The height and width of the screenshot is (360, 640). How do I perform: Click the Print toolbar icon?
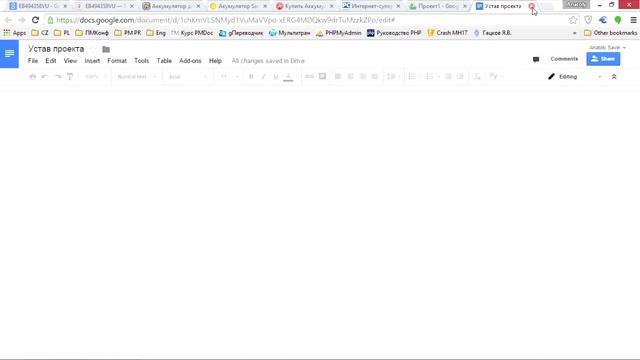click(x=33, y=77)
